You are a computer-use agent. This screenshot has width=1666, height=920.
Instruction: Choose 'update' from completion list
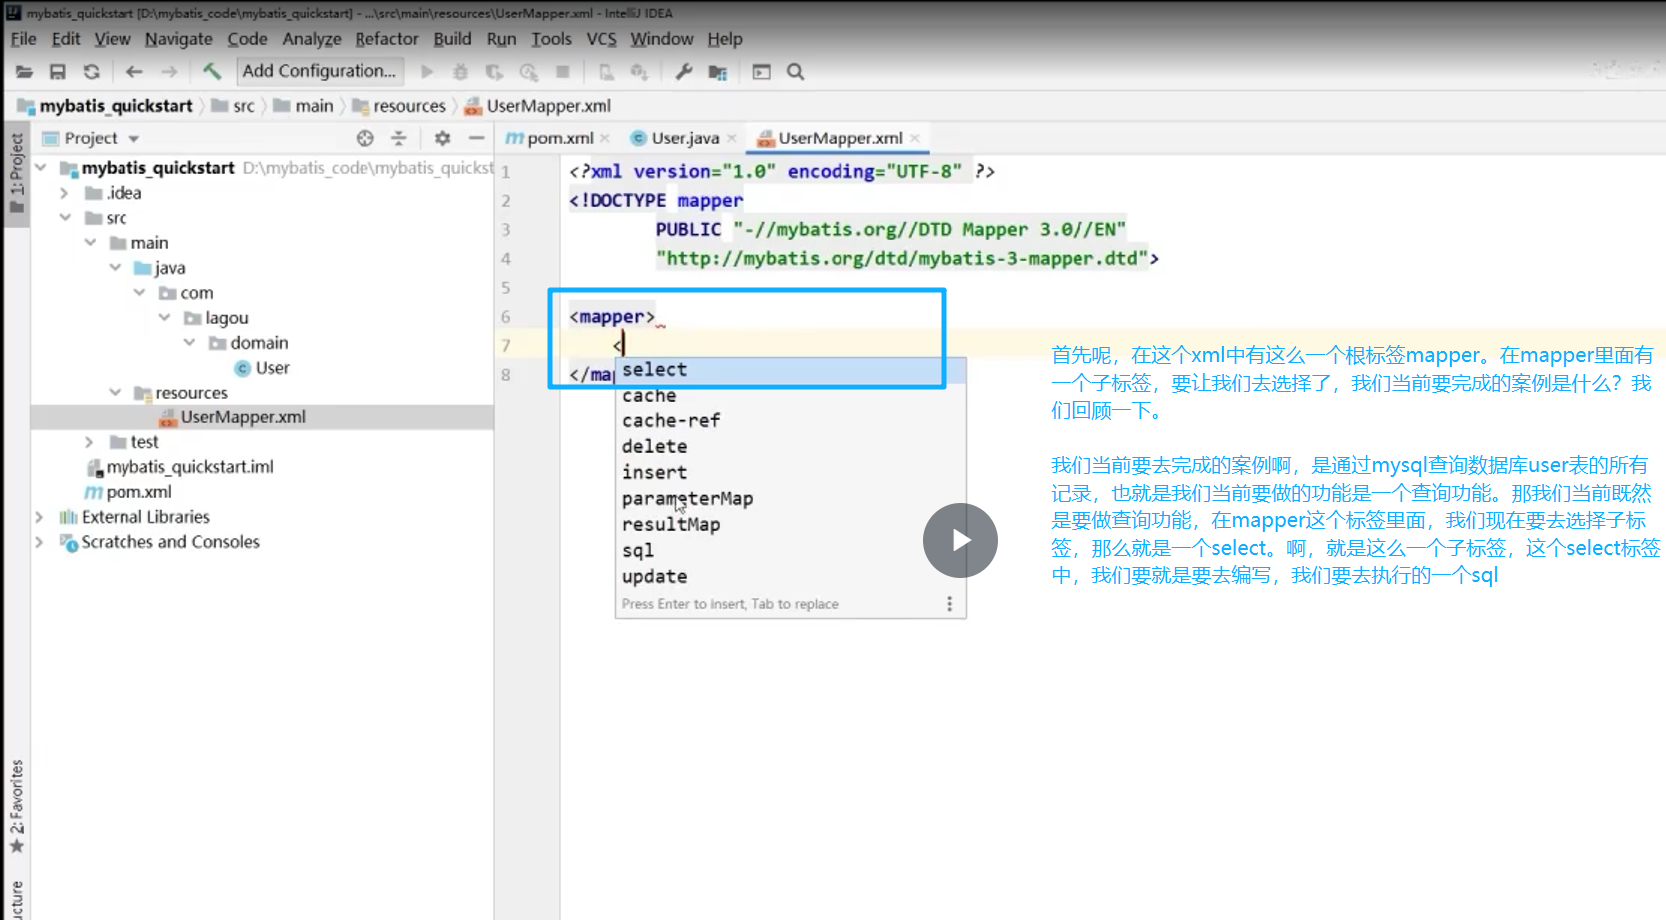[790, 577]
